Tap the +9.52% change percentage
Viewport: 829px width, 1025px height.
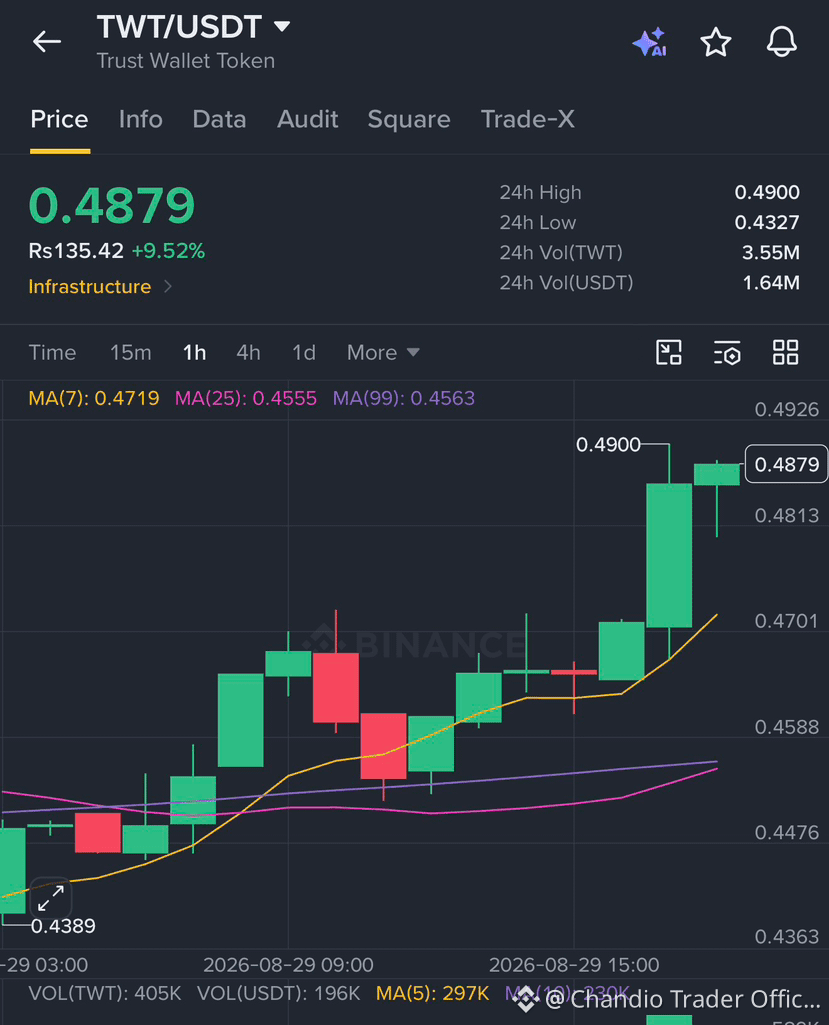coord(169,251)
